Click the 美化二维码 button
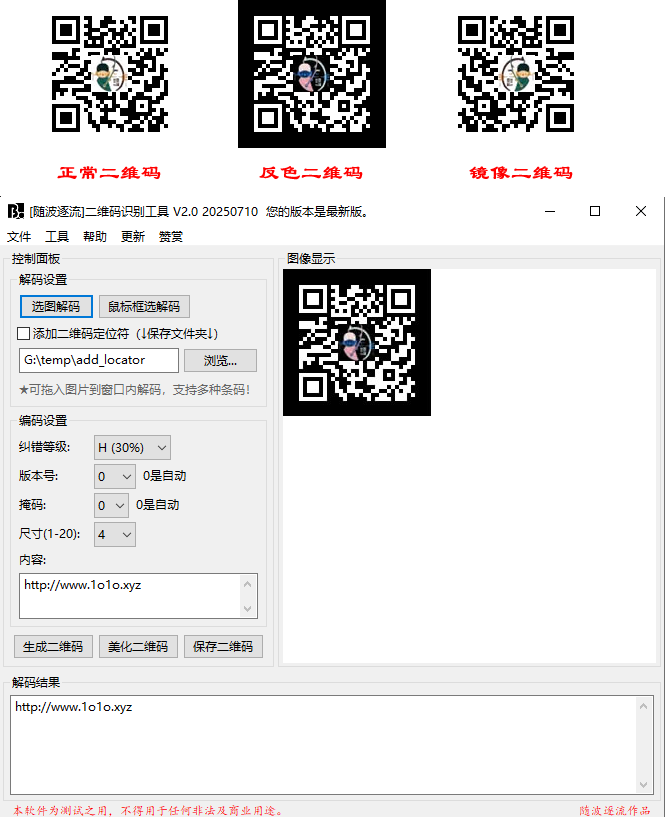 point(138,647)
